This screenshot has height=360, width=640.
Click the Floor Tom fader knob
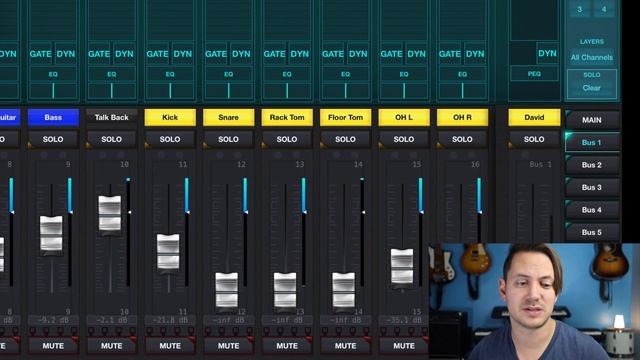pyautogui.click(x=344, y=290)
